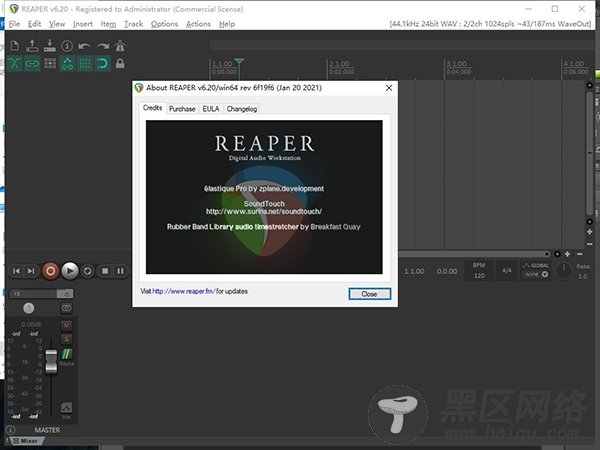Viewport: 600px width, 450px height.
Task: Start playback with the play button
Action: pos(70,271)
